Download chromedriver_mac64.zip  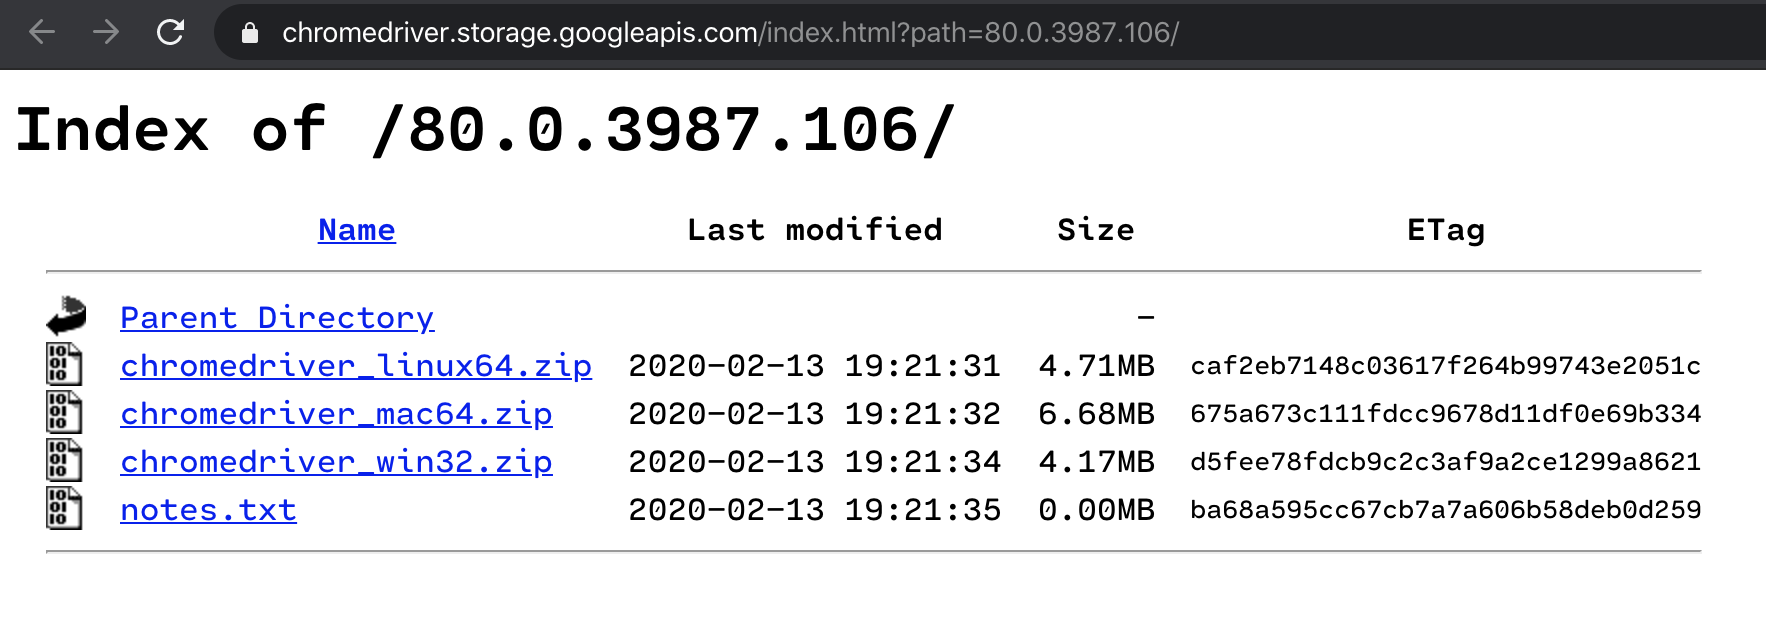(336, 413)
